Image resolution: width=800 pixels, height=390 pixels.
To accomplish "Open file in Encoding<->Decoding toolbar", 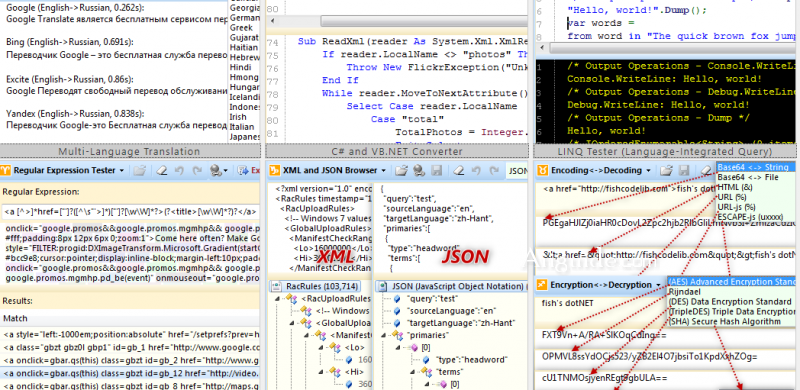I will point(665,170).
